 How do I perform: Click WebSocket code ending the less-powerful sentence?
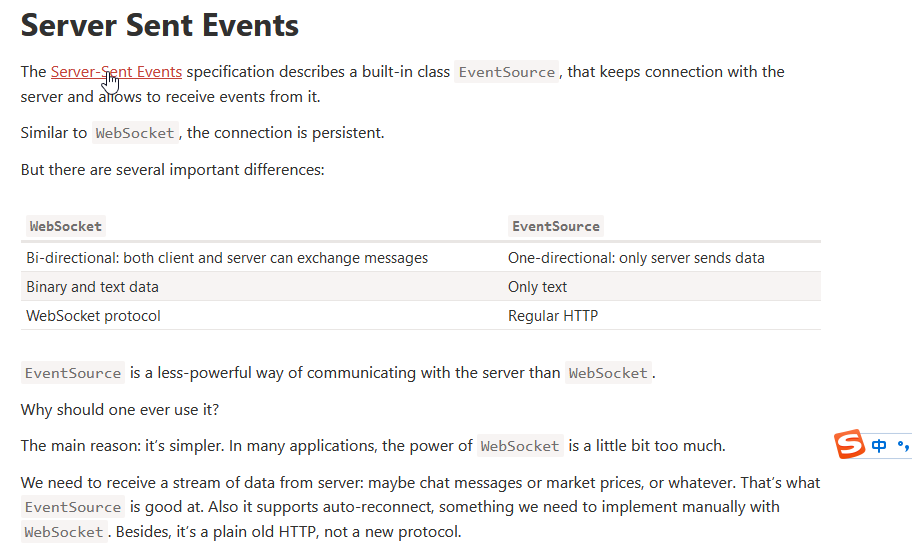(x=608, y=373)
